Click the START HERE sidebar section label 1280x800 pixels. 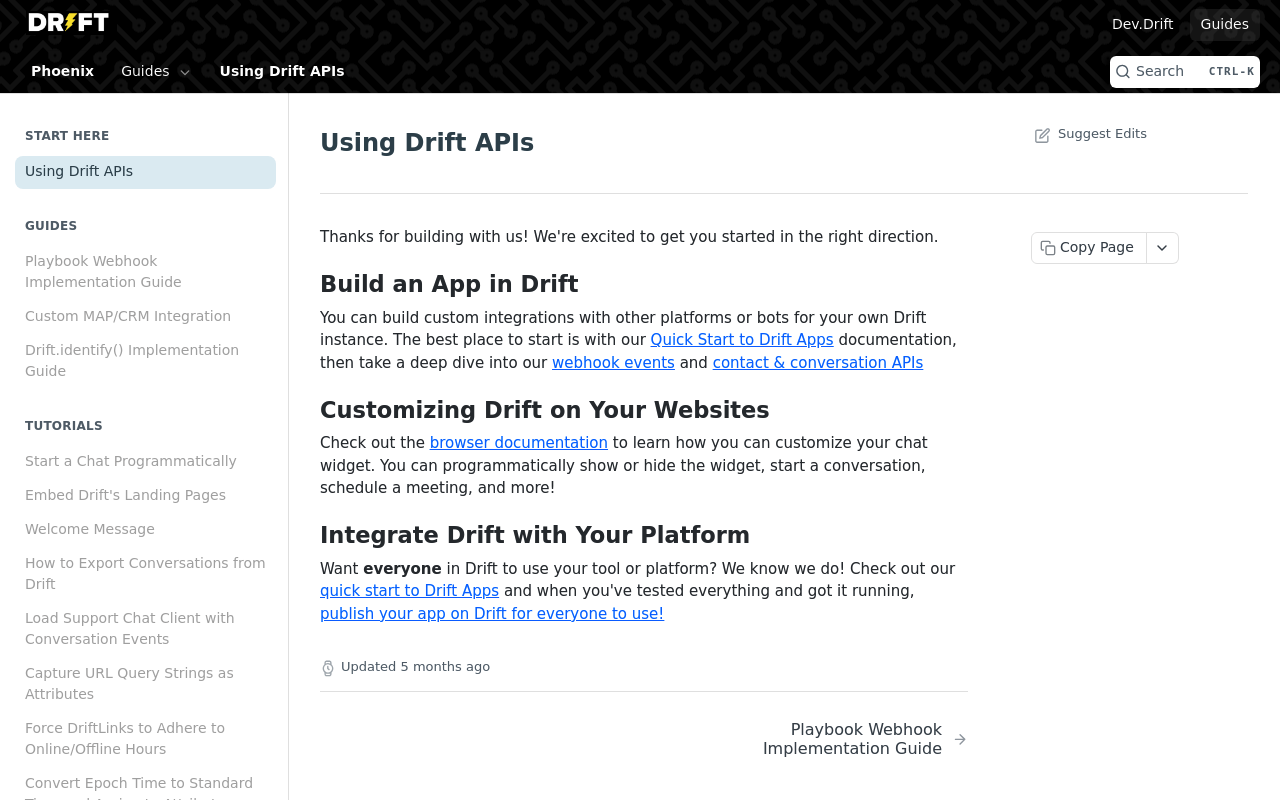67,136
